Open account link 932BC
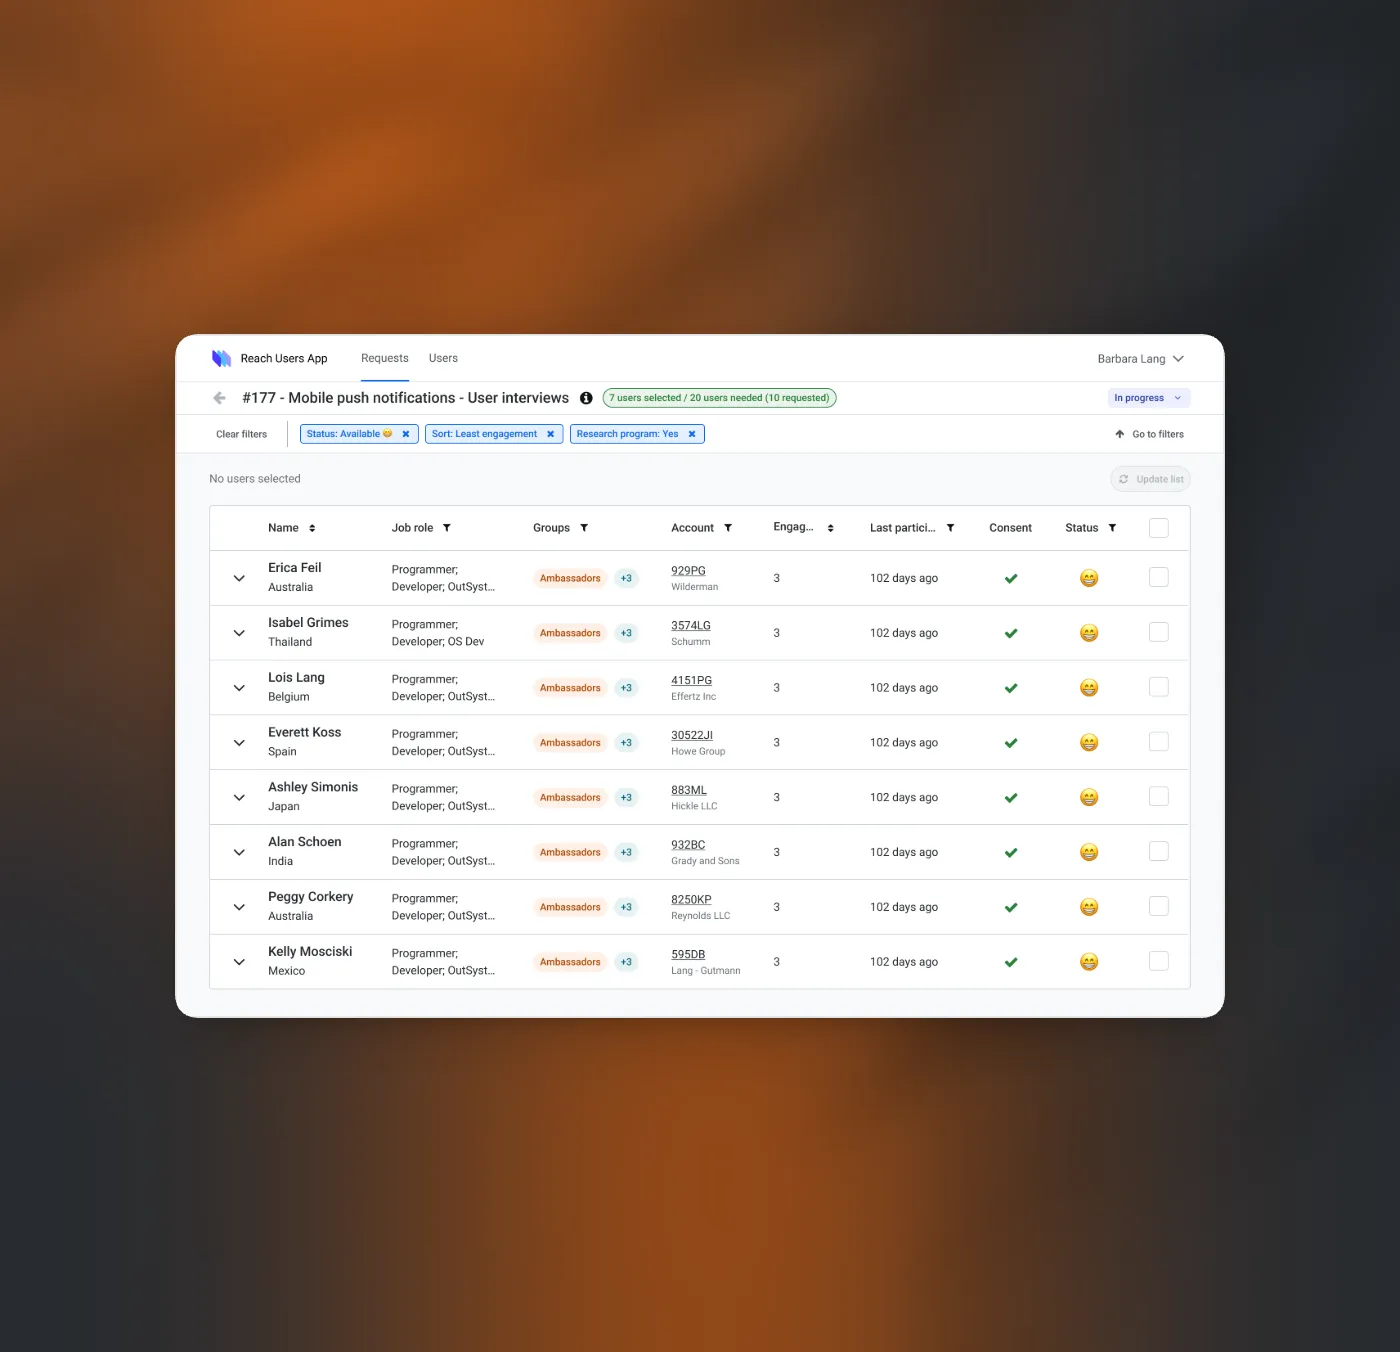Viewport: 1400px width, 1352px height. pyautogui.click(x=688, y=846)
